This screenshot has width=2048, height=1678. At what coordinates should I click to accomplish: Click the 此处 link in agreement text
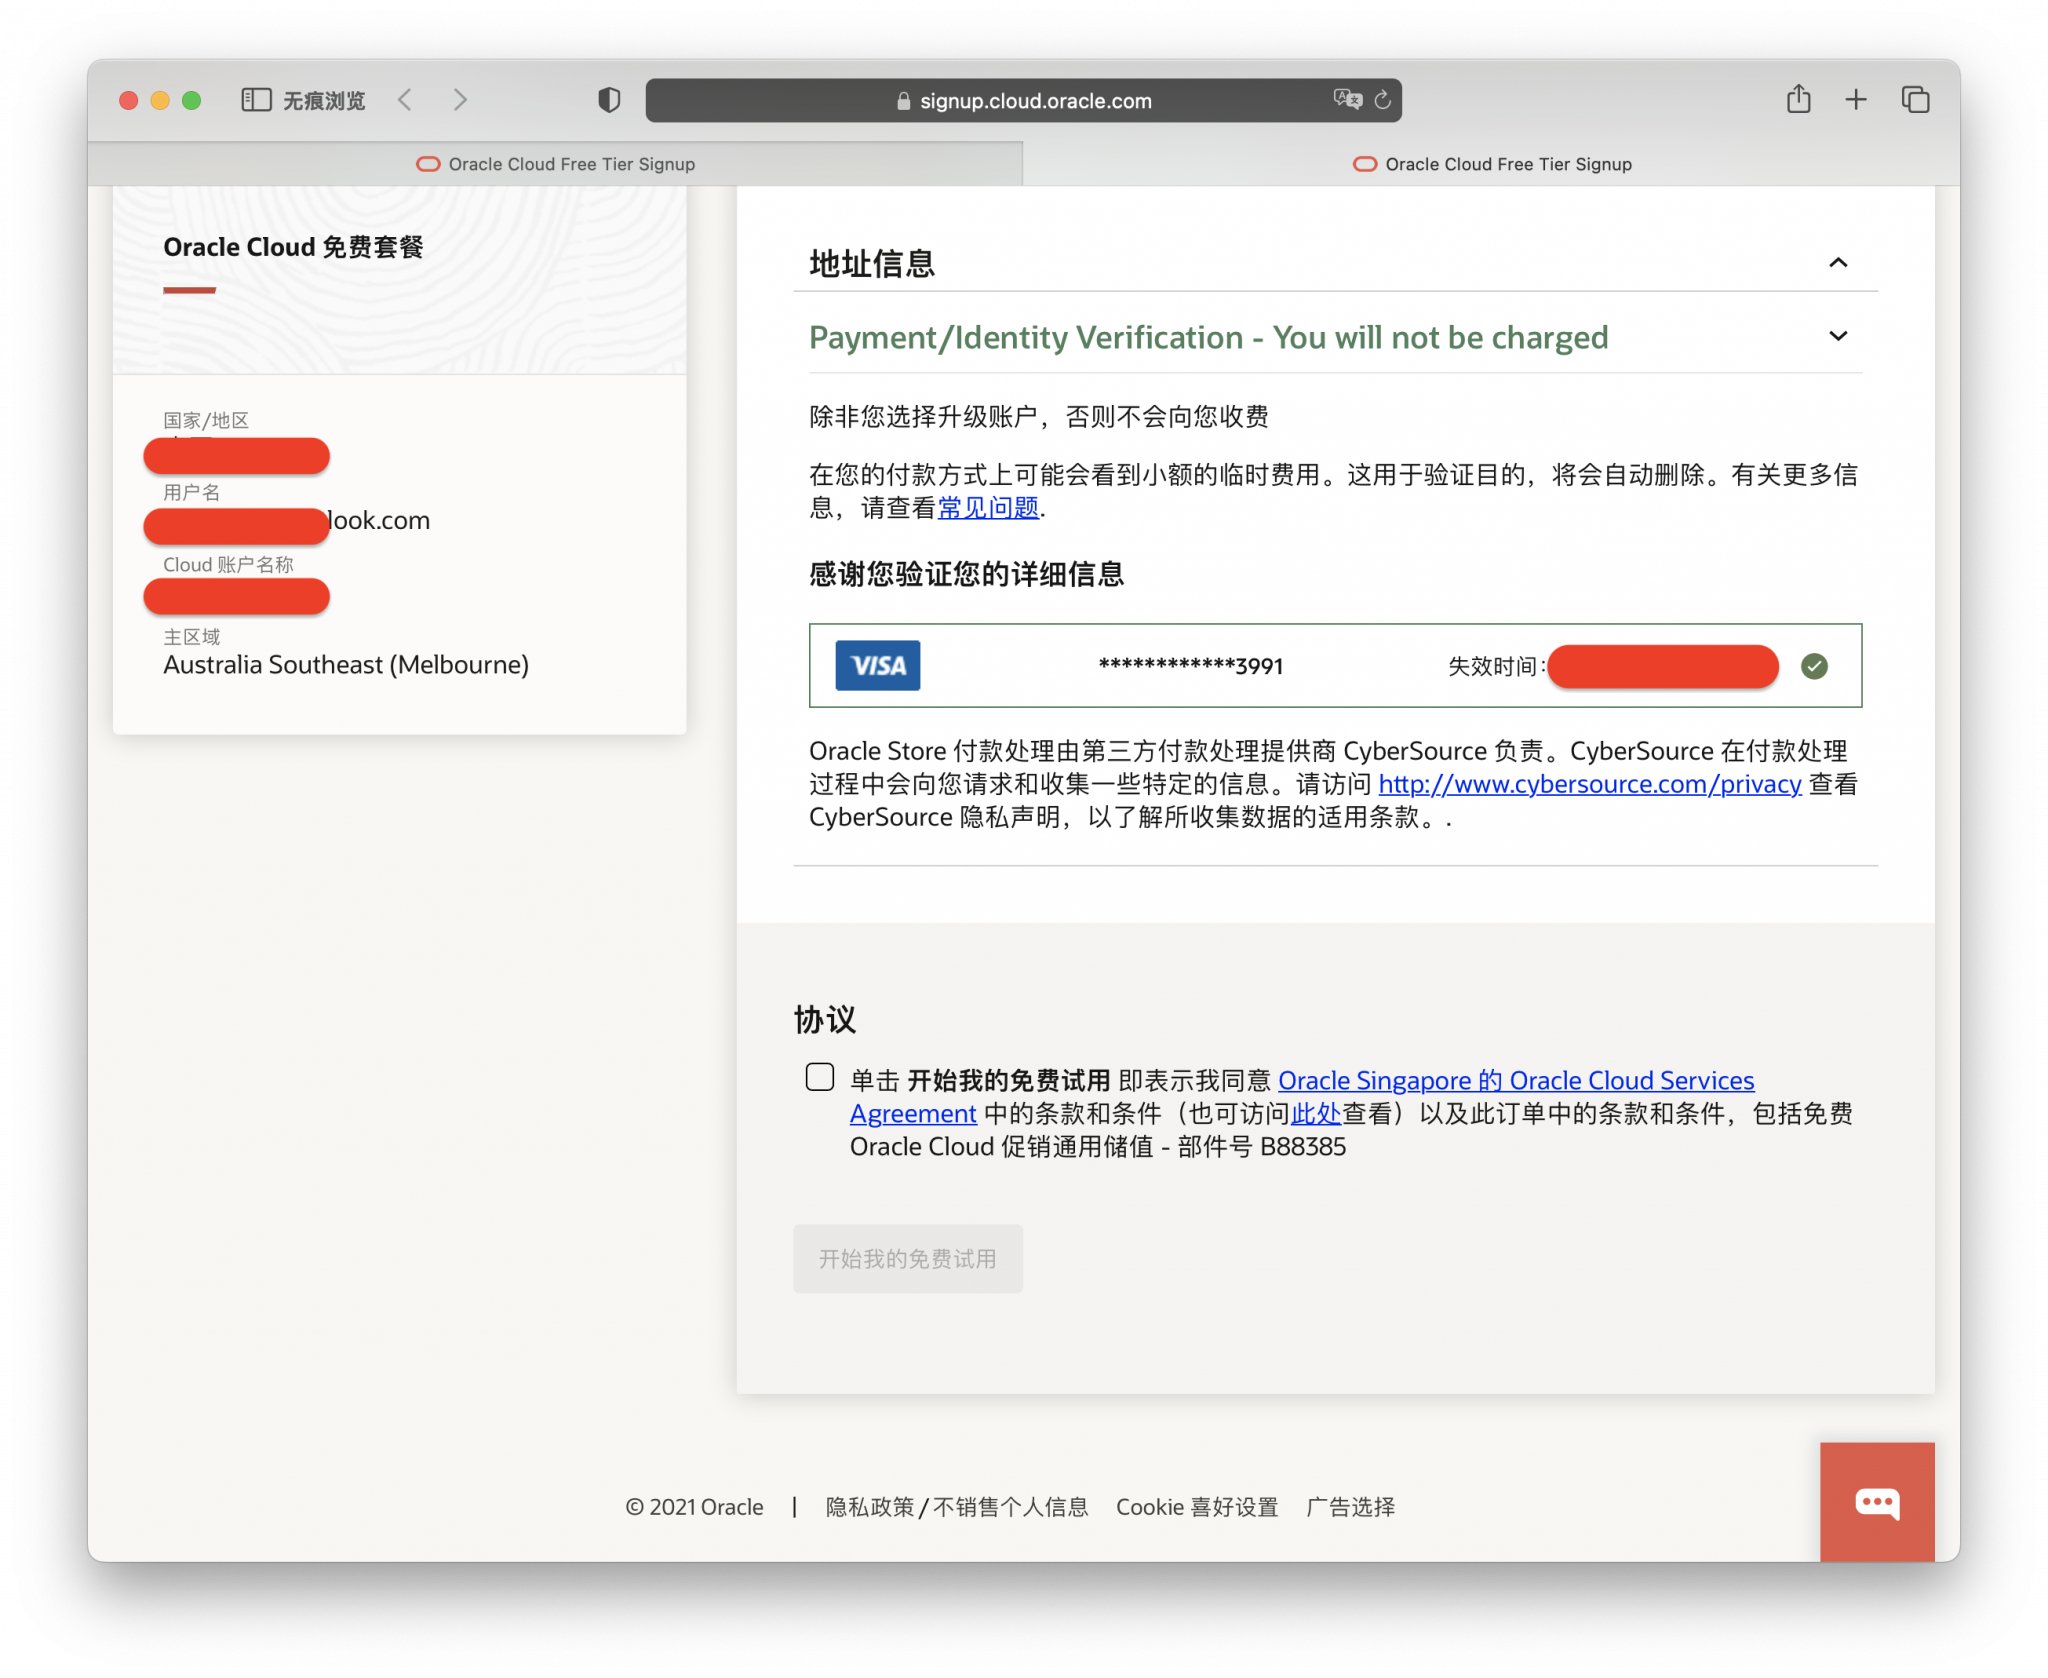click(x=1315, y=1113)
